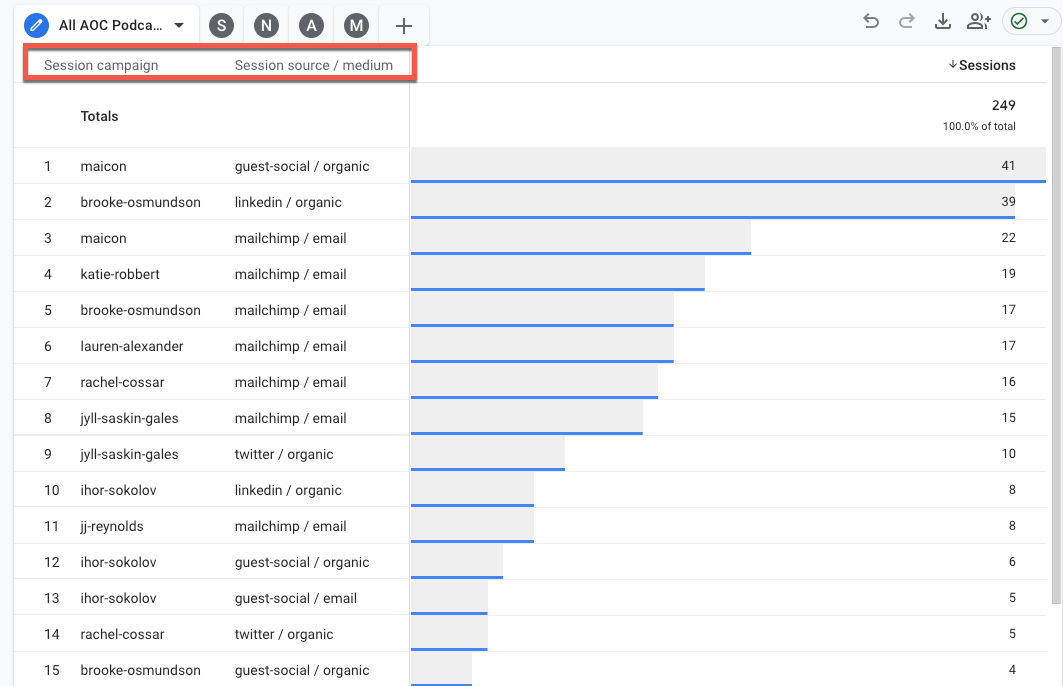1063x686 pixels.
Task: Add a new tab with plus icon
Action: pyautogui.click(x=403, y=26)
